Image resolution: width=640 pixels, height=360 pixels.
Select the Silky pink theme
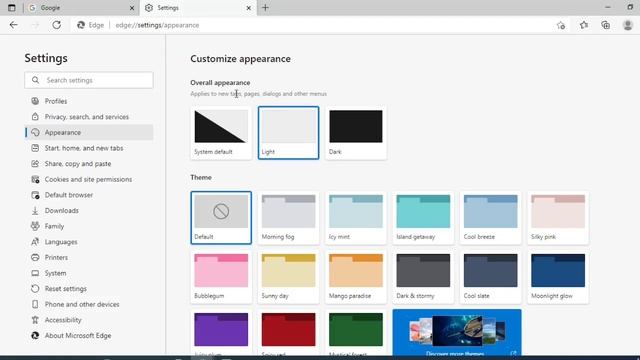pos(558,218)
